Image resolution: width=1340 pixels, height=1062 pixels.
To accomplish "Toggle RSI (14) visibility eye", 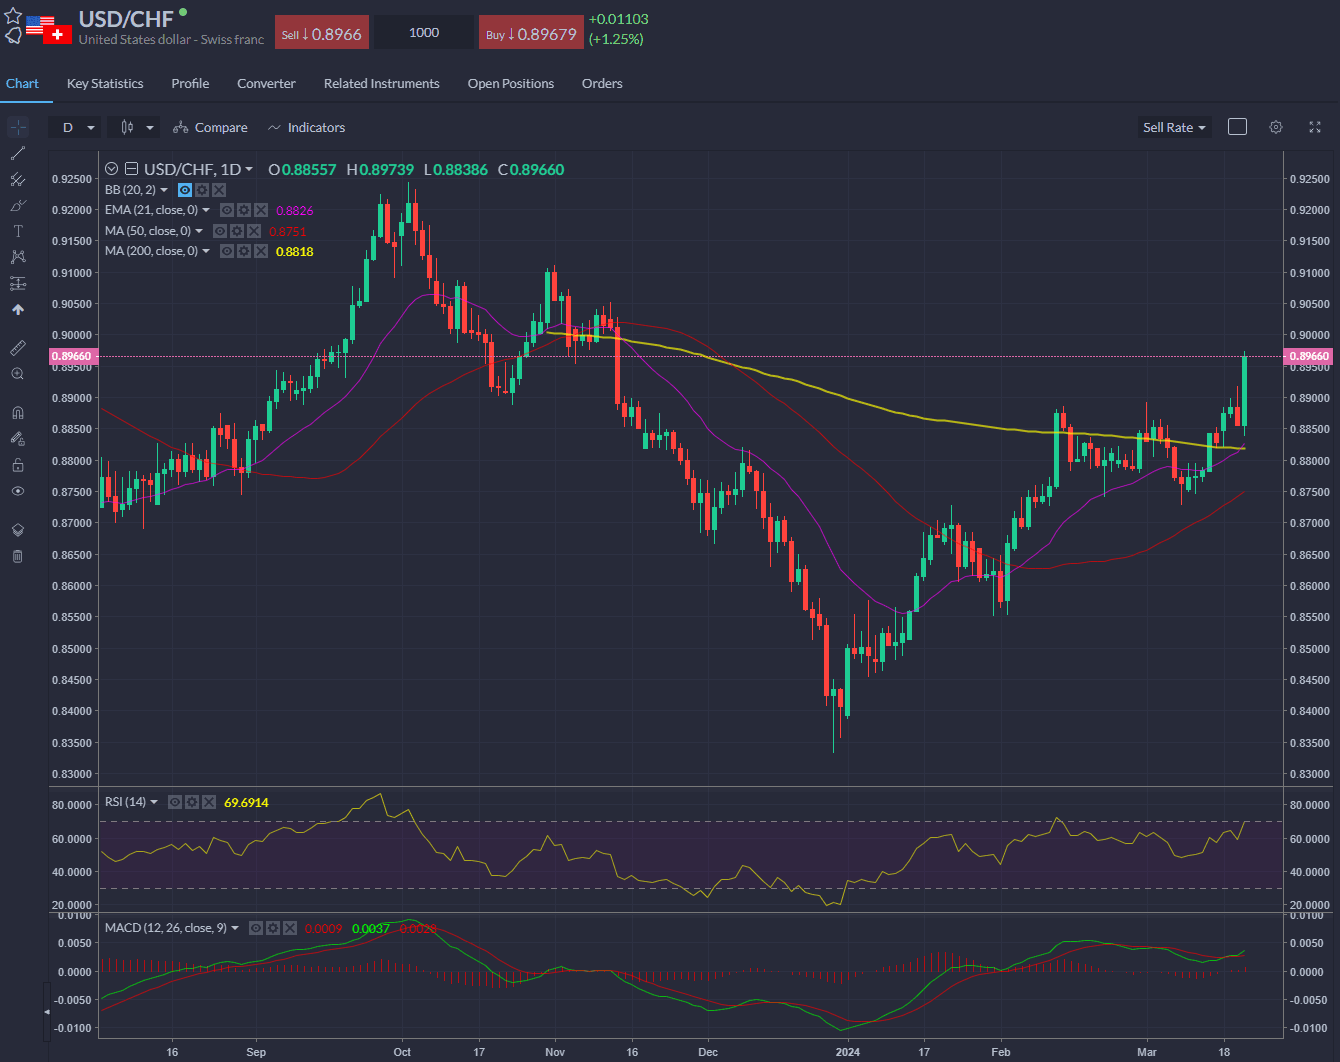I will pos(175,802).
